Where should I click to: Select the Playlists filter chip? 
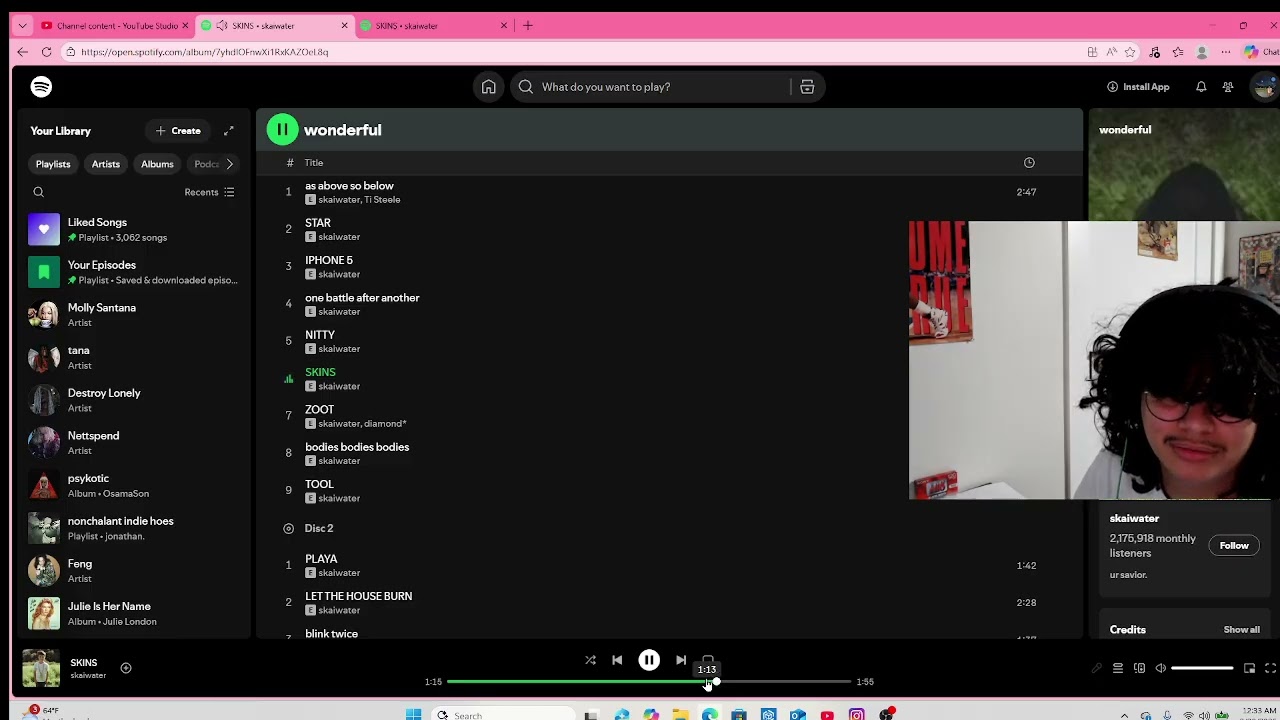click(x=53, y=164)
